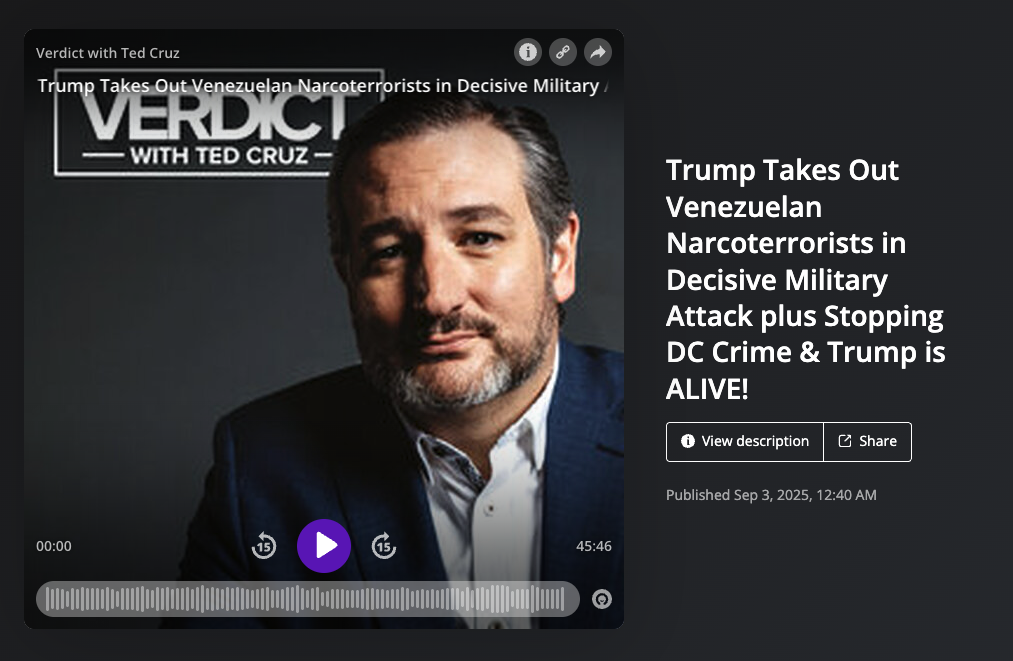Viewport: 1013px width, 661px height.
Task: Copy episode link using chain icon
Action: click(x=563, y=52)
